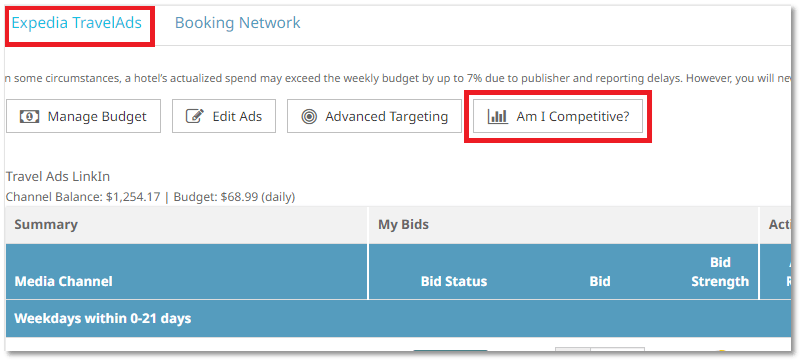The image size is (802, 362).
Task: Click the Bid Strength column header
Action: [720, 272]
